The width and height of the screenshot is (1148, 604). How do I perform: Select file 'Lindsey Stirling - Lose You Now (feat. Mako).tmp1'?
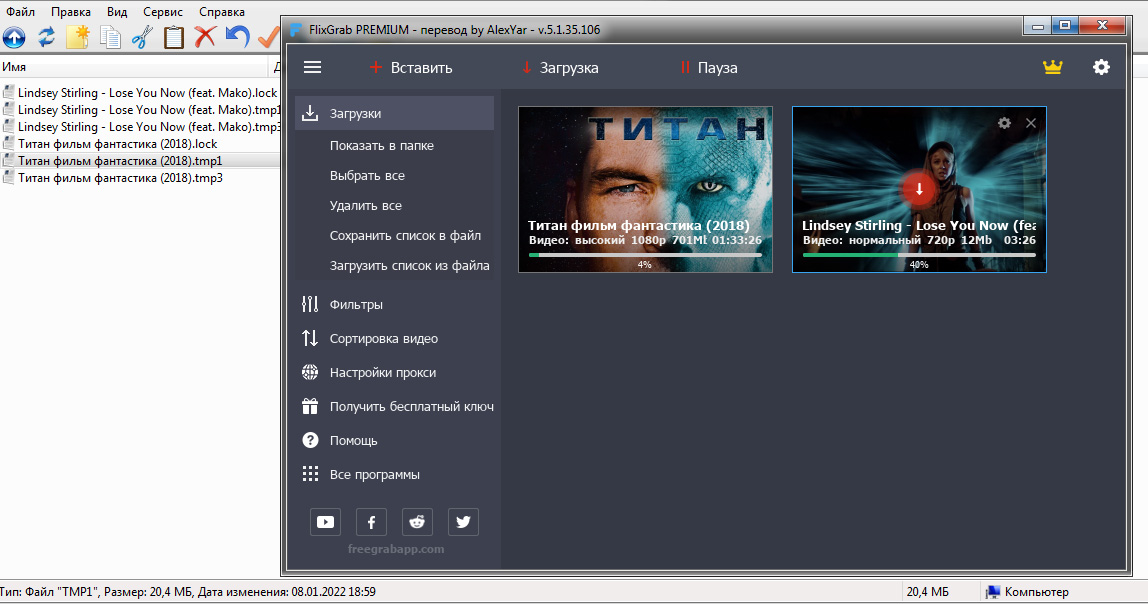point(141,110)
